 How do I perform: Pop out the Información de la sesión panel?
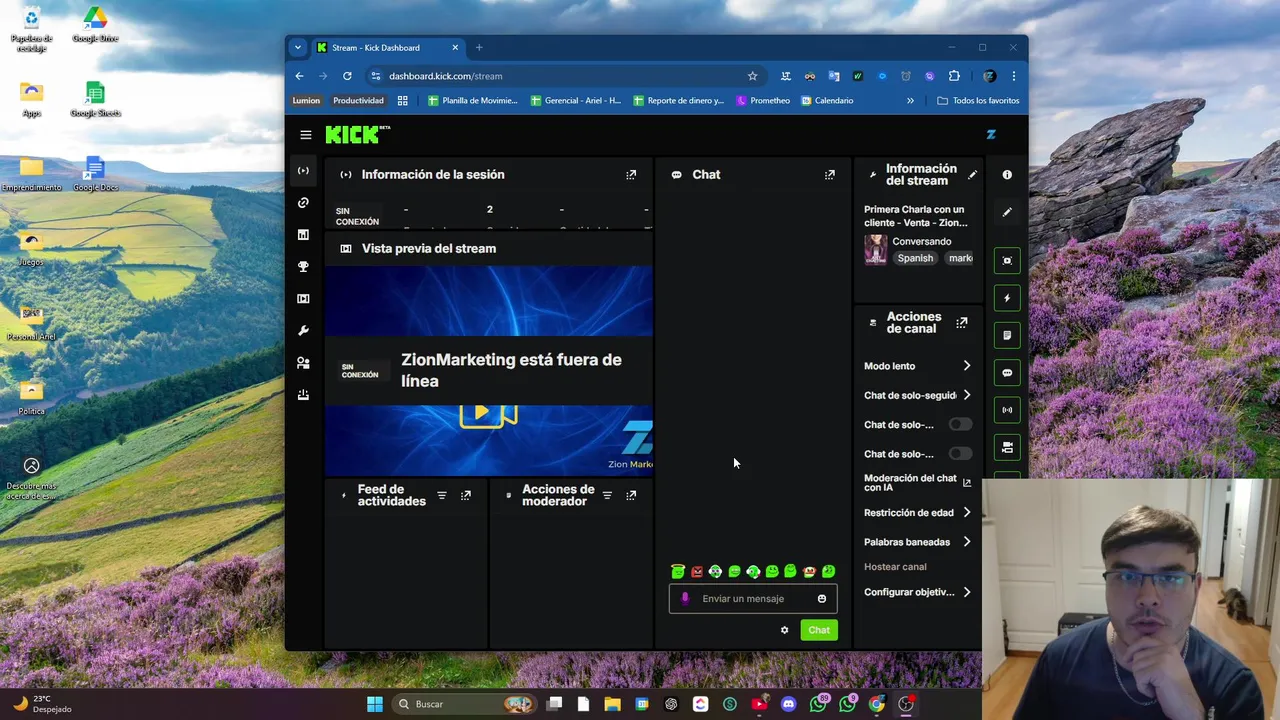[631, 174]
